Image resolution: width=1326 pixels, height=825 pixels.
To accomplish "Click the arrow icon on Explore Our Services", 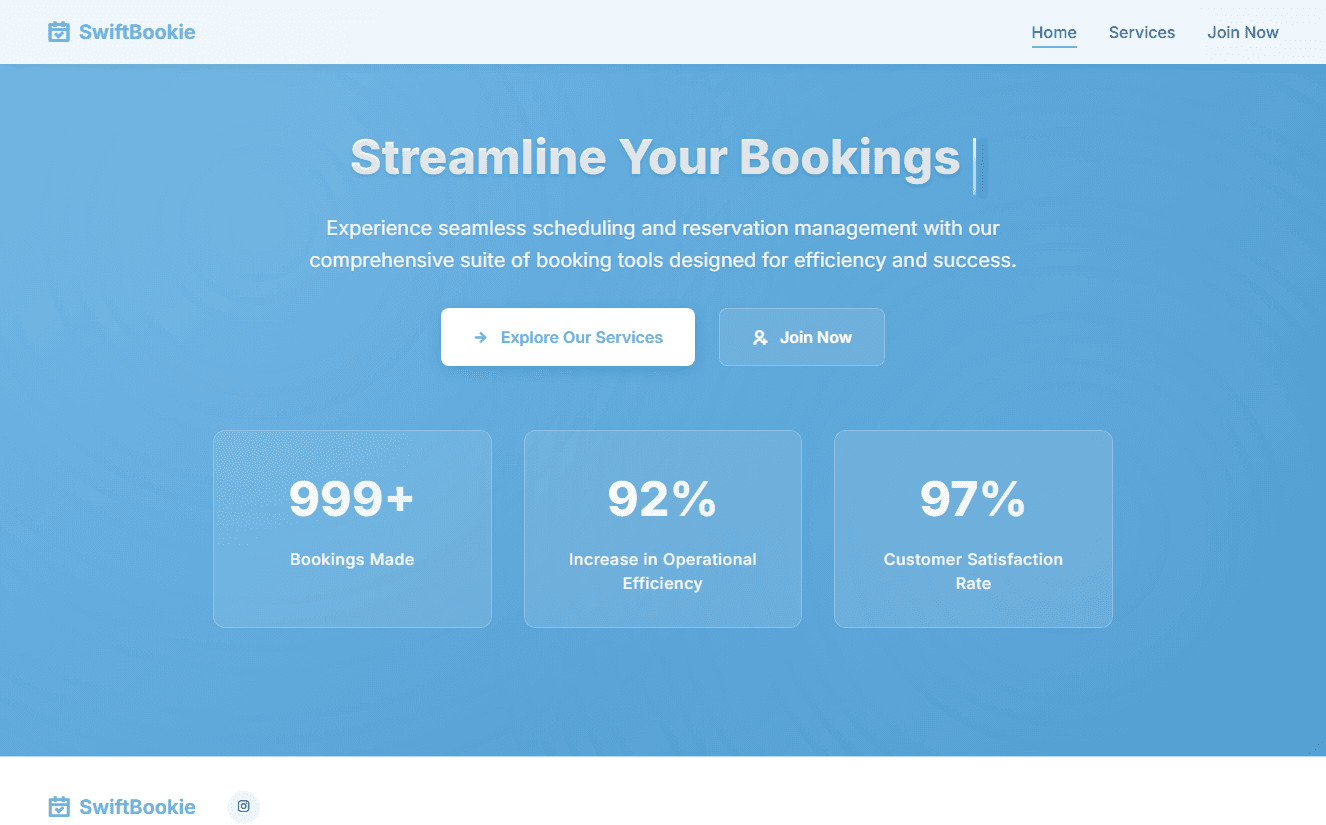I will [481, 338].
